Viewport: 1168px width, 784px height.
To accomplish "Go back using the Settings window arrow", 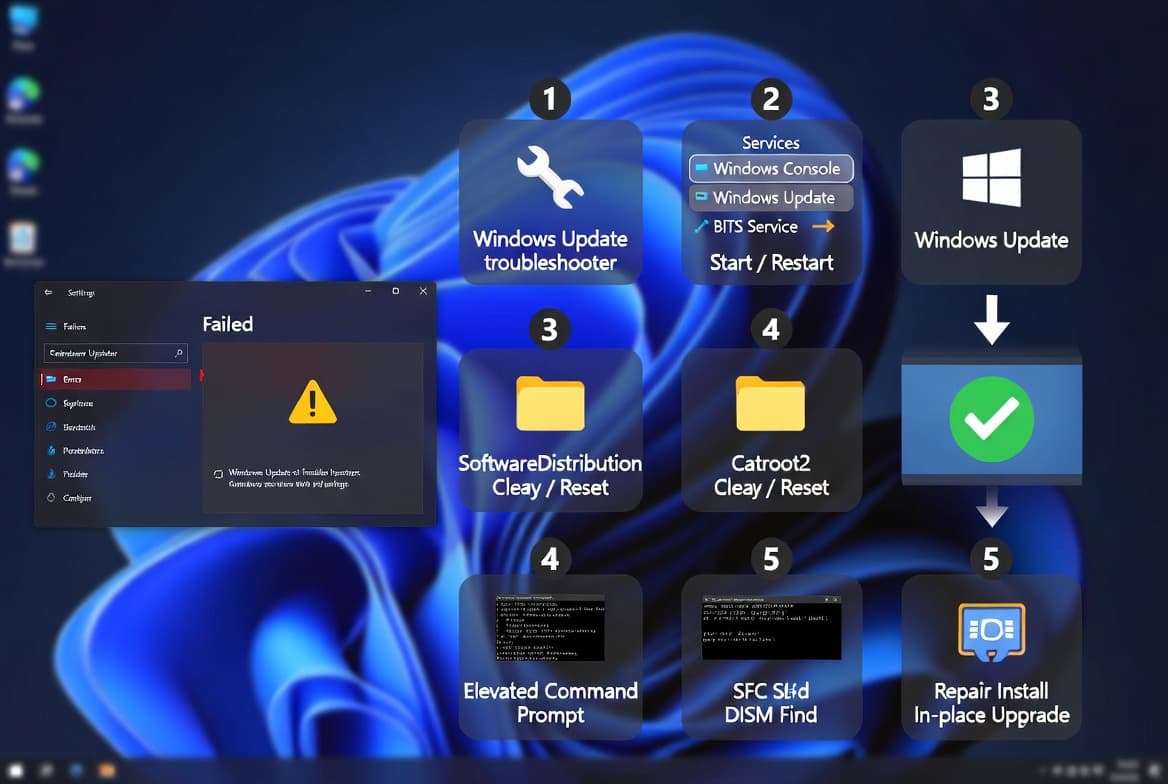I will [x=48, y=292].
